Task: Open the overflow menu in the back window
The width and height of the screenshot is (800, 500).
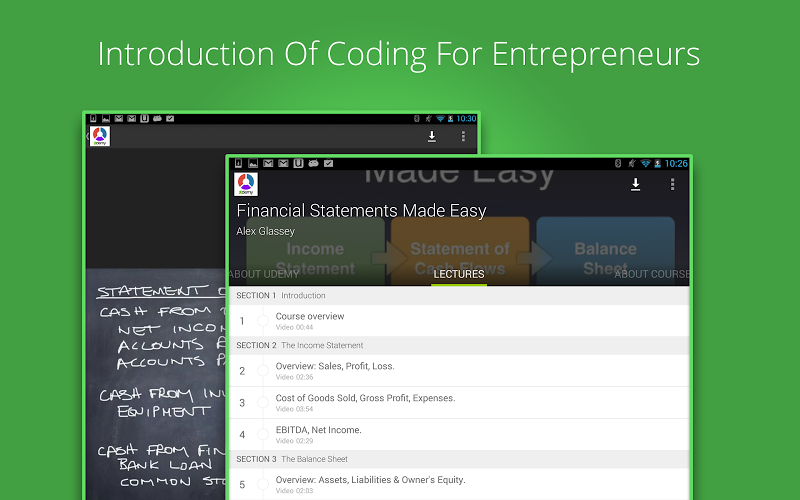Action: click(463, 136)
